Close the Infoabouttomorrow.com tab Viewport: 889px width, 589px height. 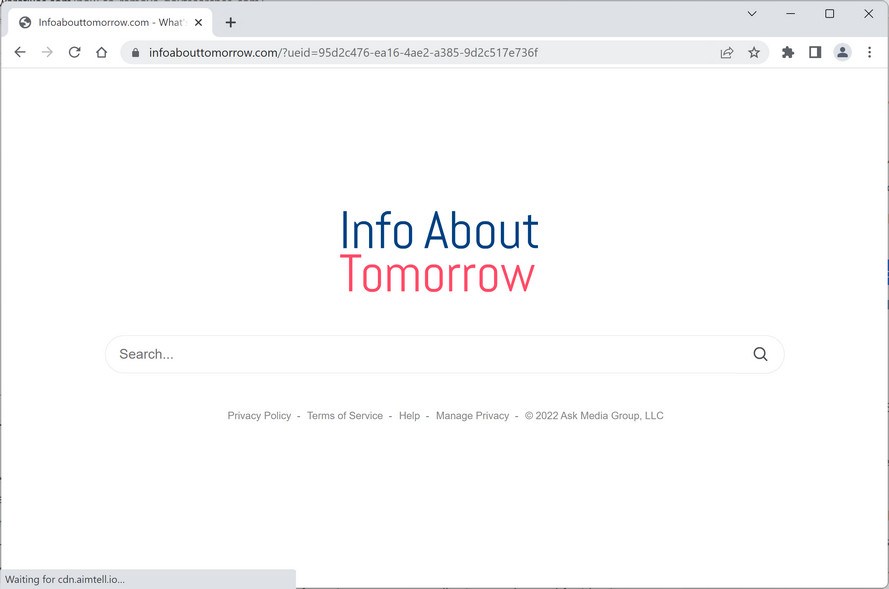coord(198,22)
